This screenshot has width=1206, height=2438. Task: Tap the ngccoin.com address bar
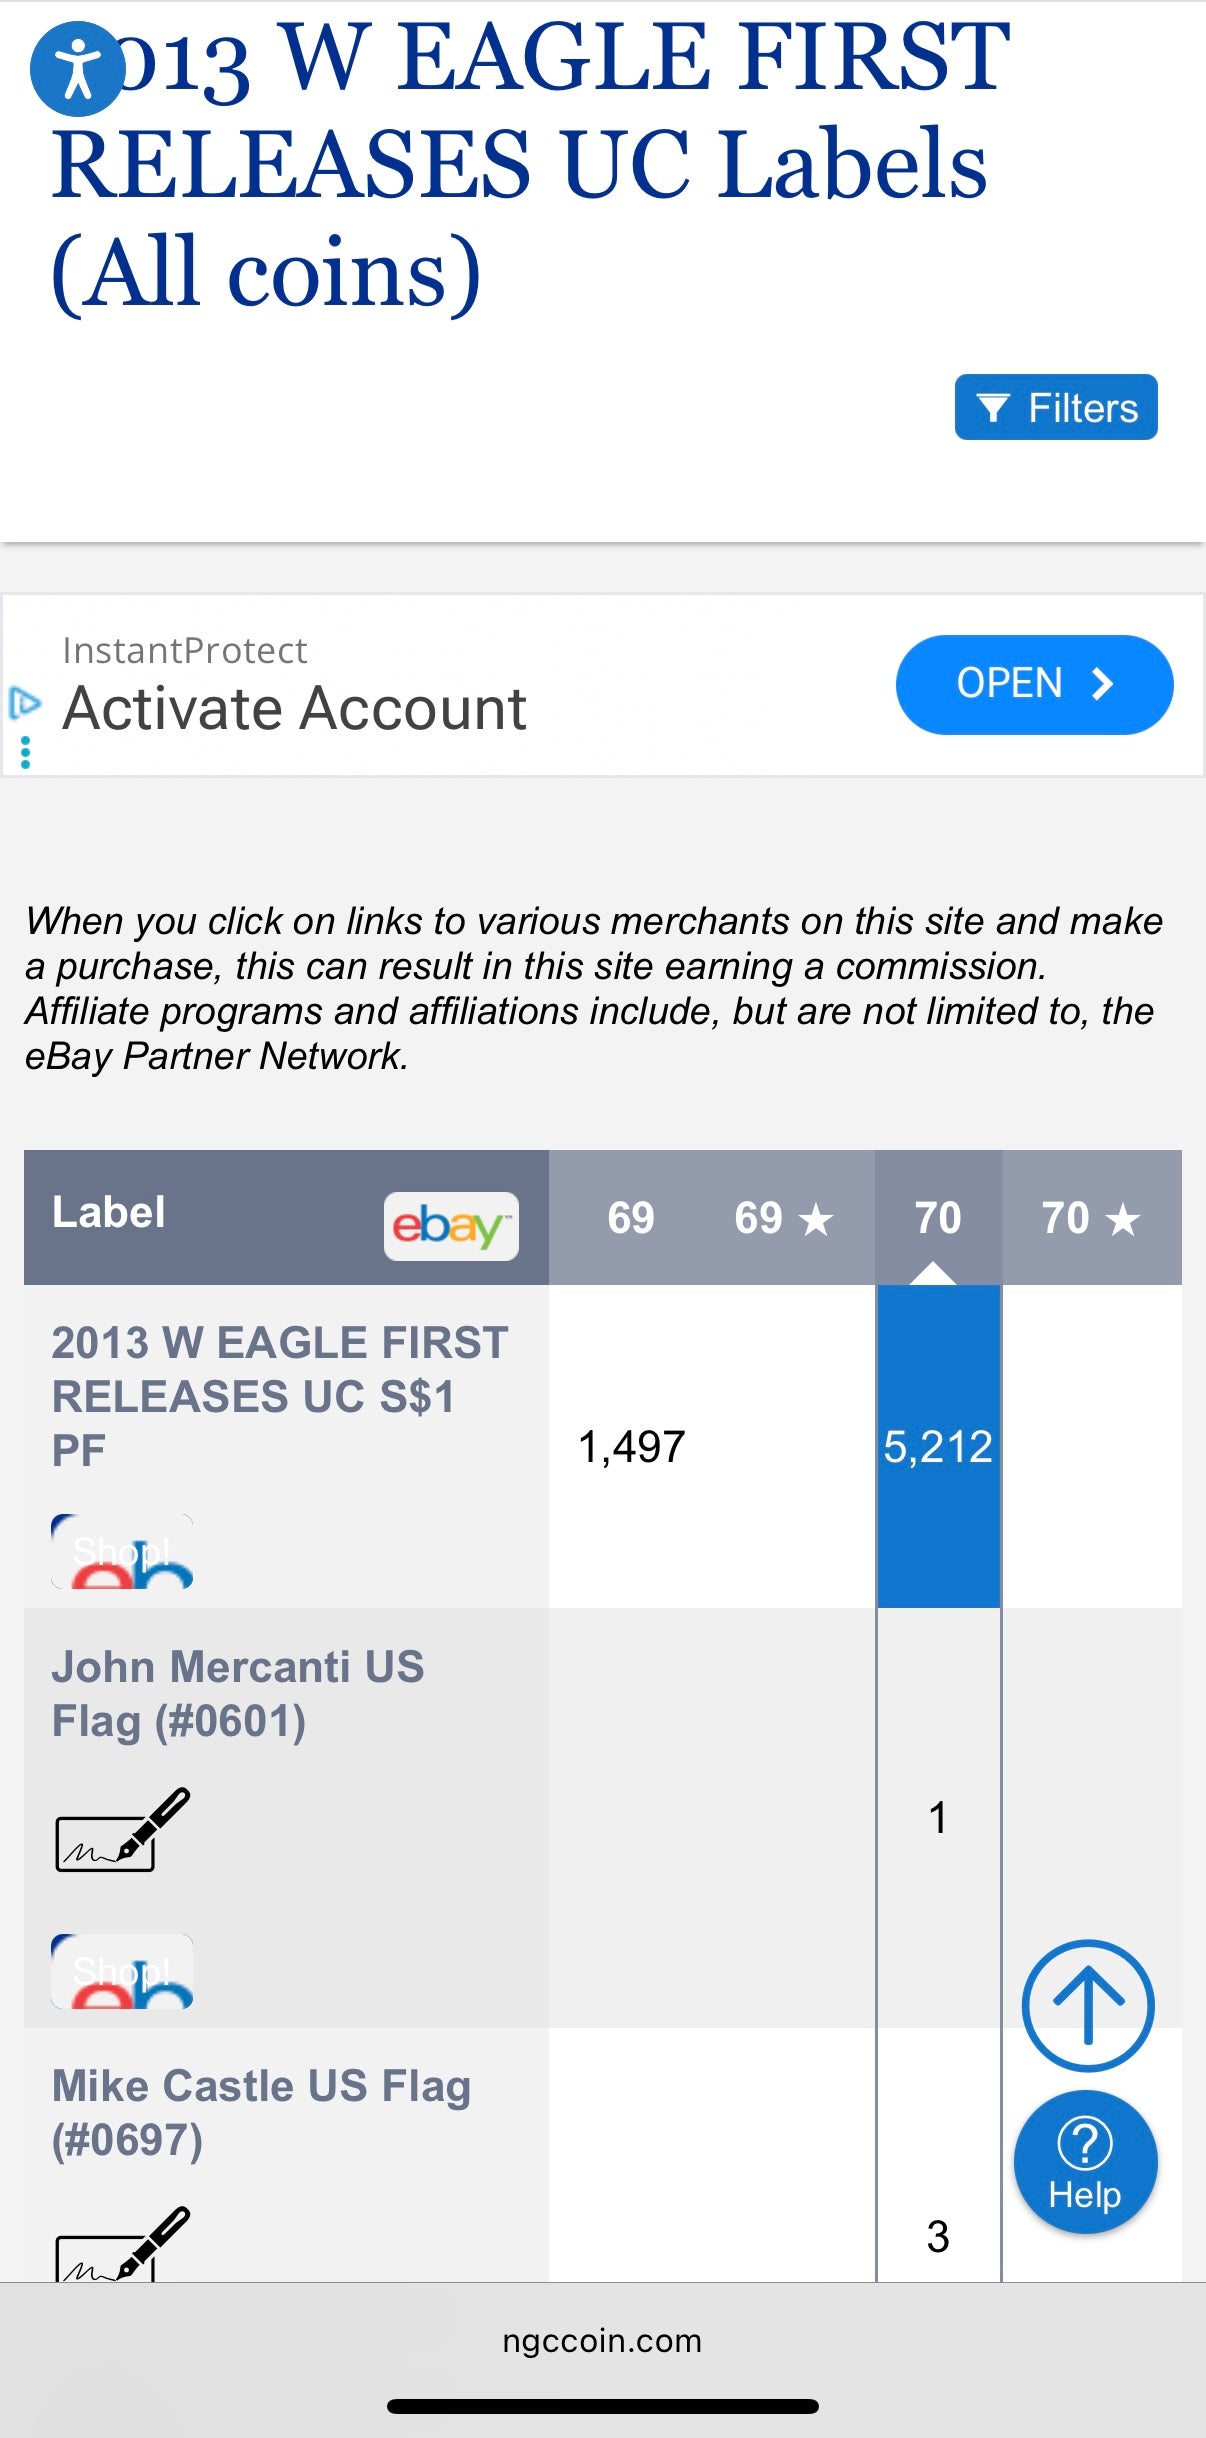[602, 2341]
